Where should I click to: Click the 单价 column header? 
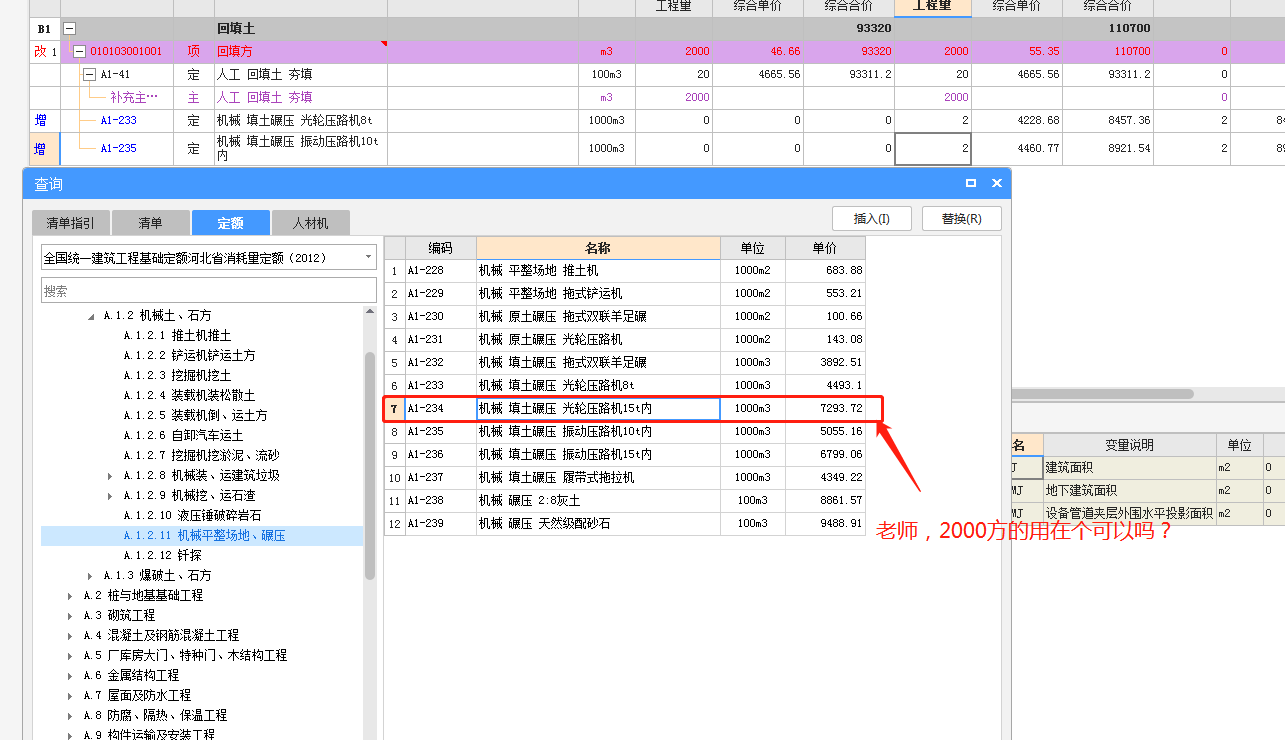click(x=825, y=248)
